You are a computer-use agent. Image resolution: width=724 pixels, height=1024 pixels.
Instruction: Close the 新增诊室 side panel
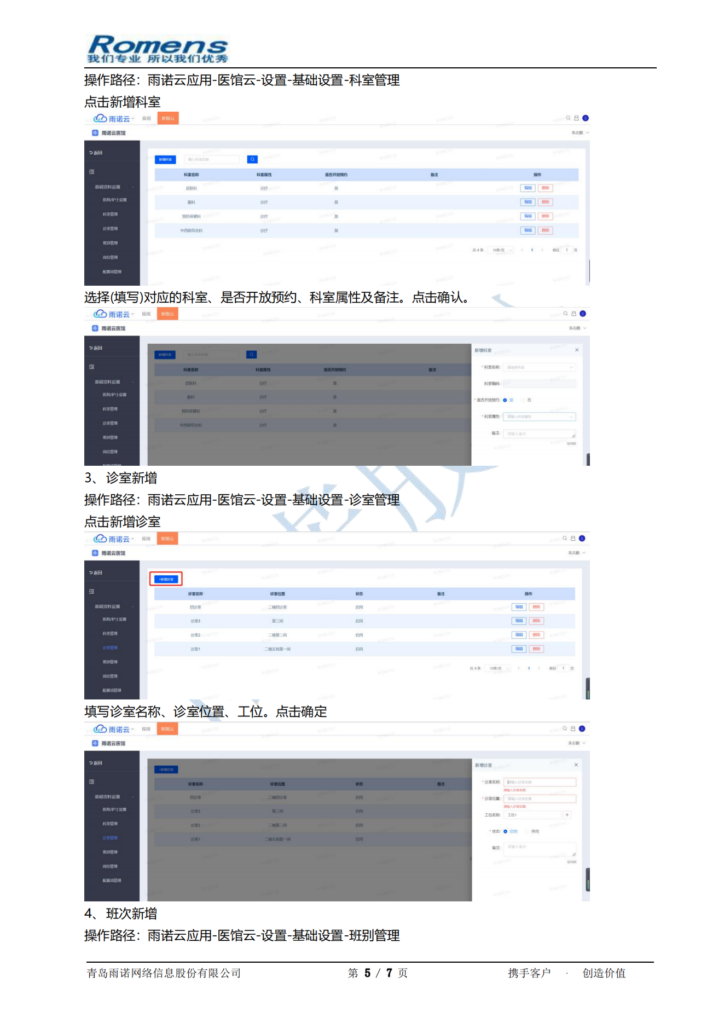coord(576,765)
